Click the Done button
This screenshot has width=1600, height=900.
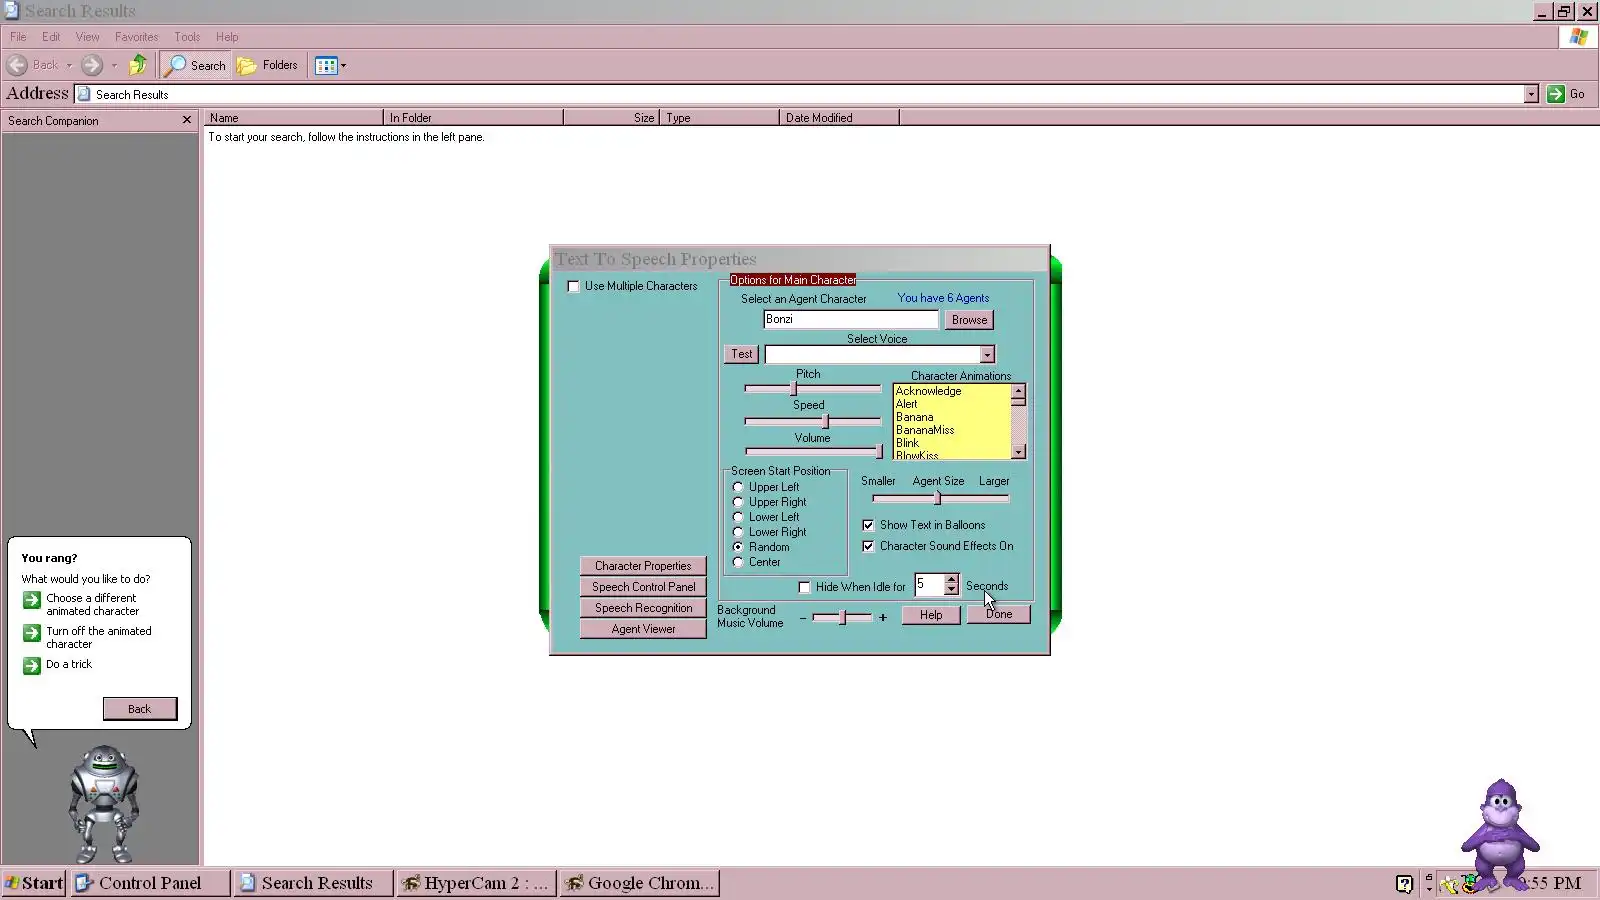pyautogui.click(x=998, y=615)
